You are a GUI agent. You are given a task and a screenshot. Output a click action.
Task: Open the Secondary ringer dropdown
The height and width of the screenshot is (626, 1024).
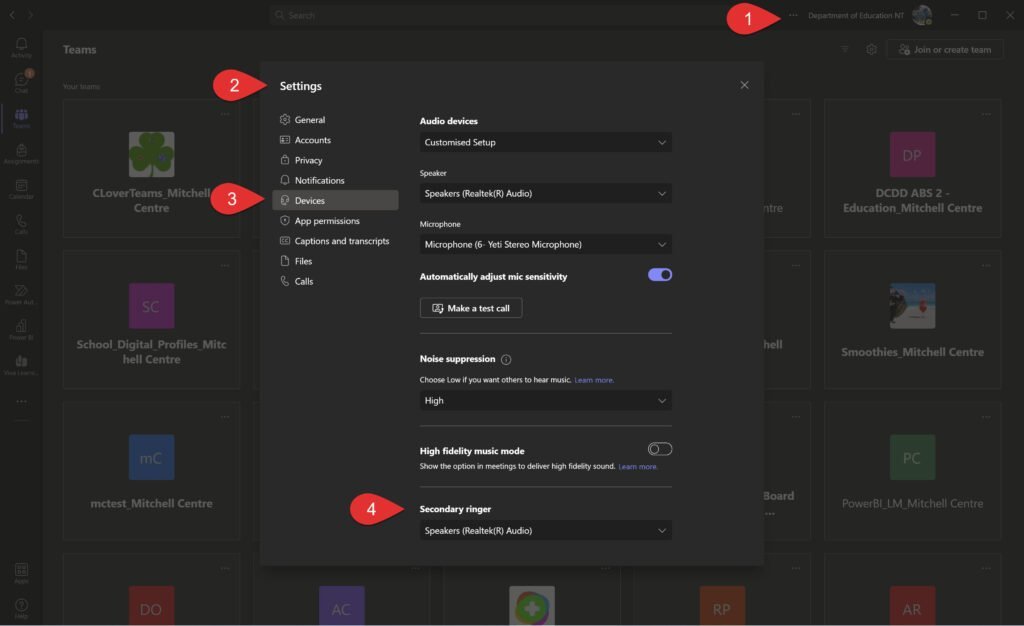[x=545, y=530]
